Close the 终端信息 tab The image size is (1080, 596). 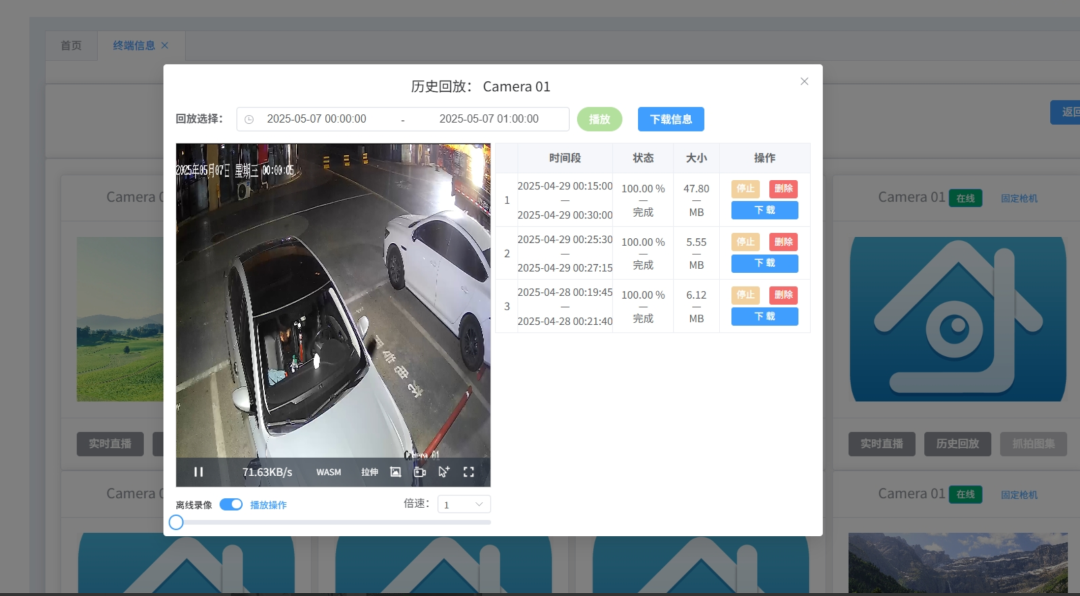[x=165, y=46]
